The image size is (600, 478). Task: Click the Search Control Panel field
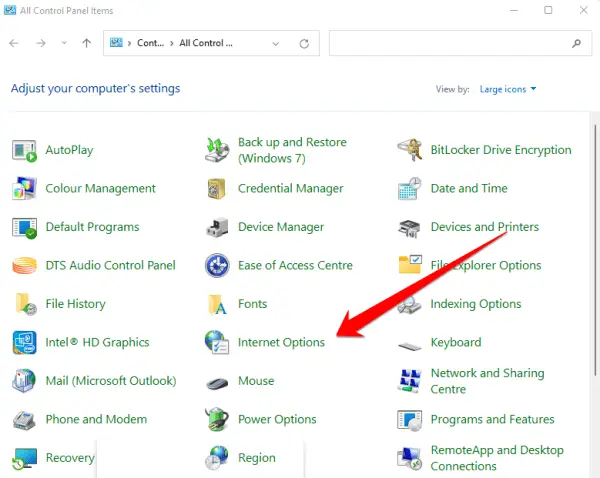(x=460, y=43)
